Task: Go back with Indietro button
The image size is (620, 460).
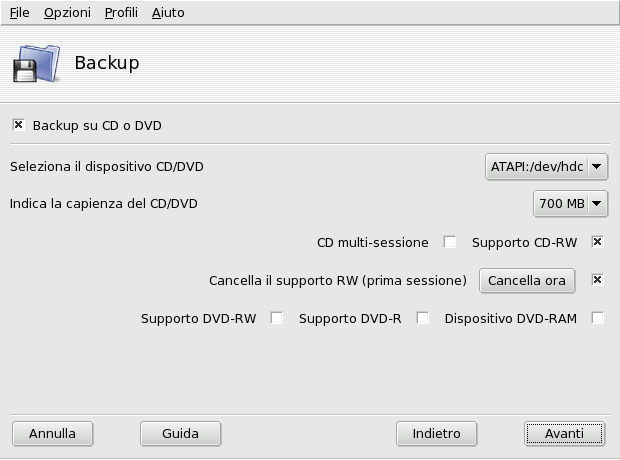Action: tap(436, 433)
